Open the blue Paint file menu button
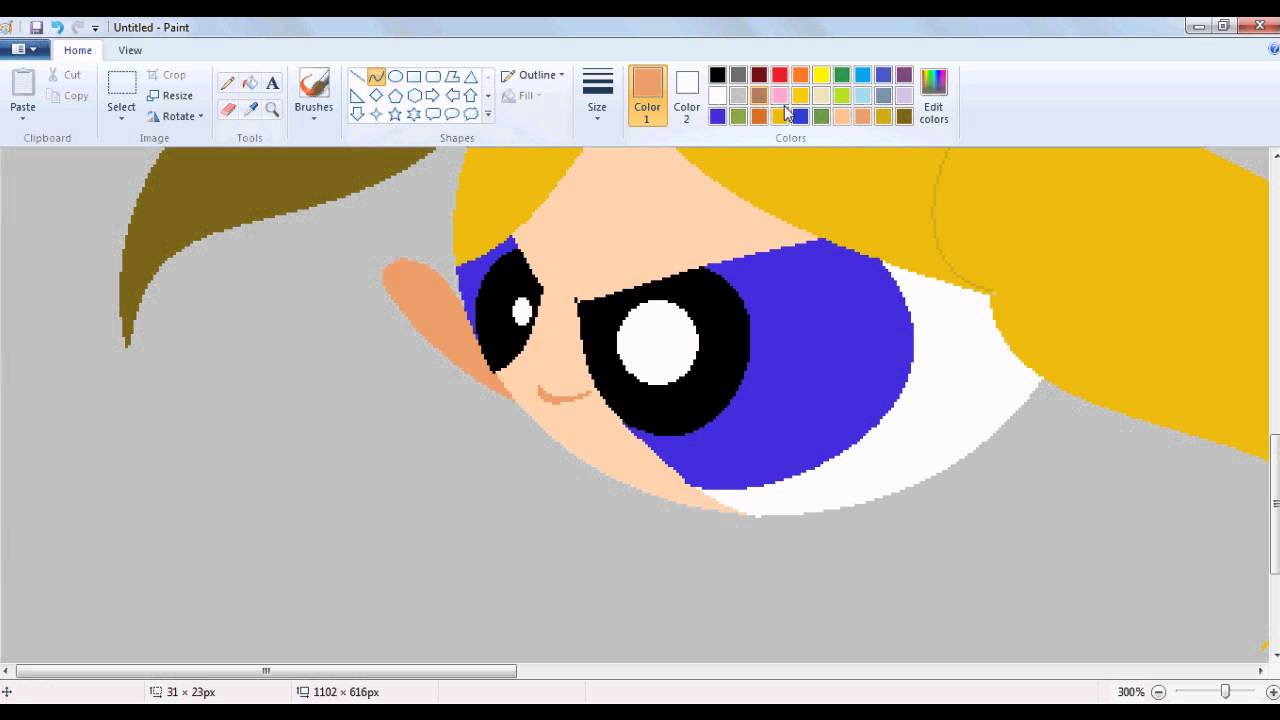Screen dimensions: 1280x720 (x=25, y=49)
